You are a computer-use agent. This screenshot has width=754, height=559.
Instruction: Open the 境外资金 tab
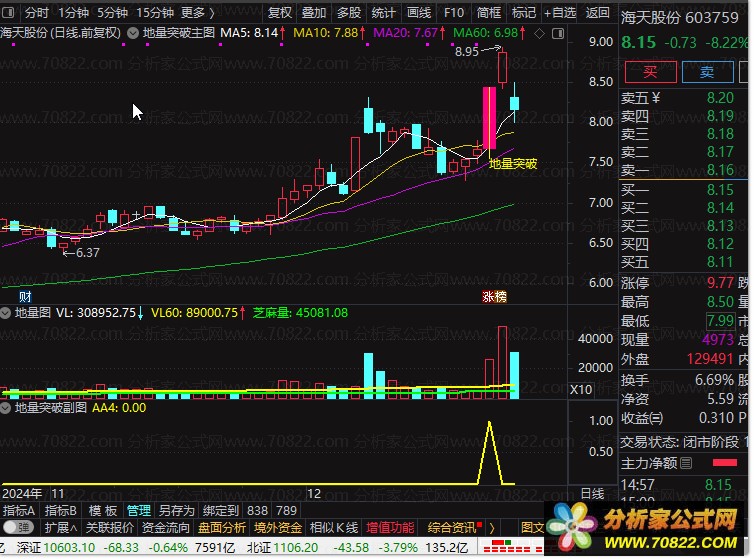(278, 528)
